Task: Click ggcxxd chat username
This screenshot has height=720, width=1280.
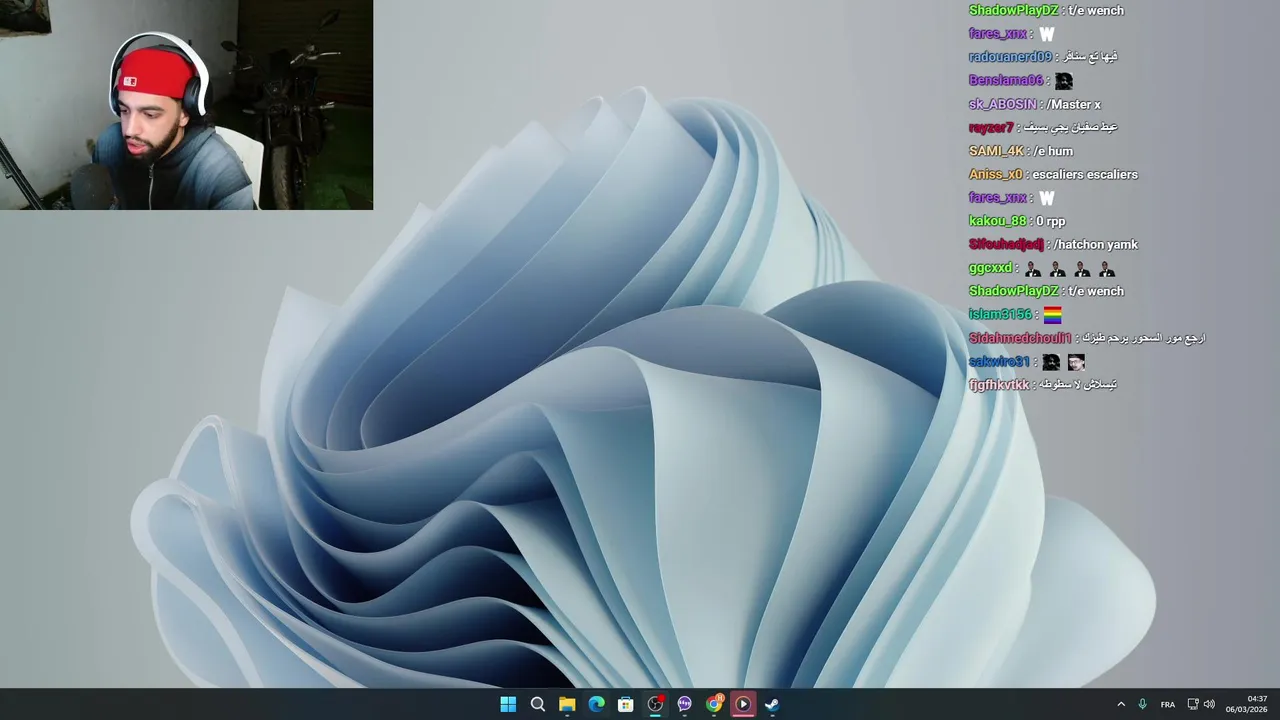Action: pos(990,268)
